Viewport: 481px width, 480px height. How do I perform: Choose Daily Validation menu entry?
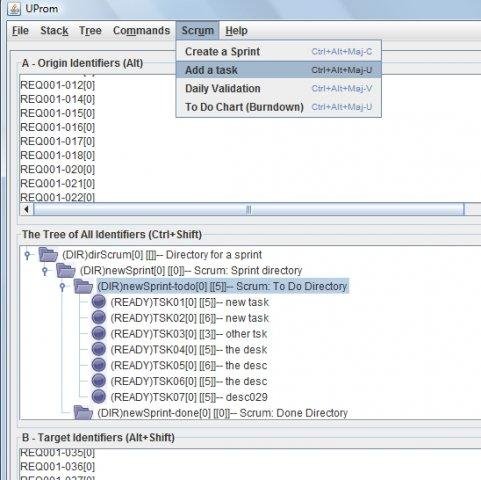[279, 88]
